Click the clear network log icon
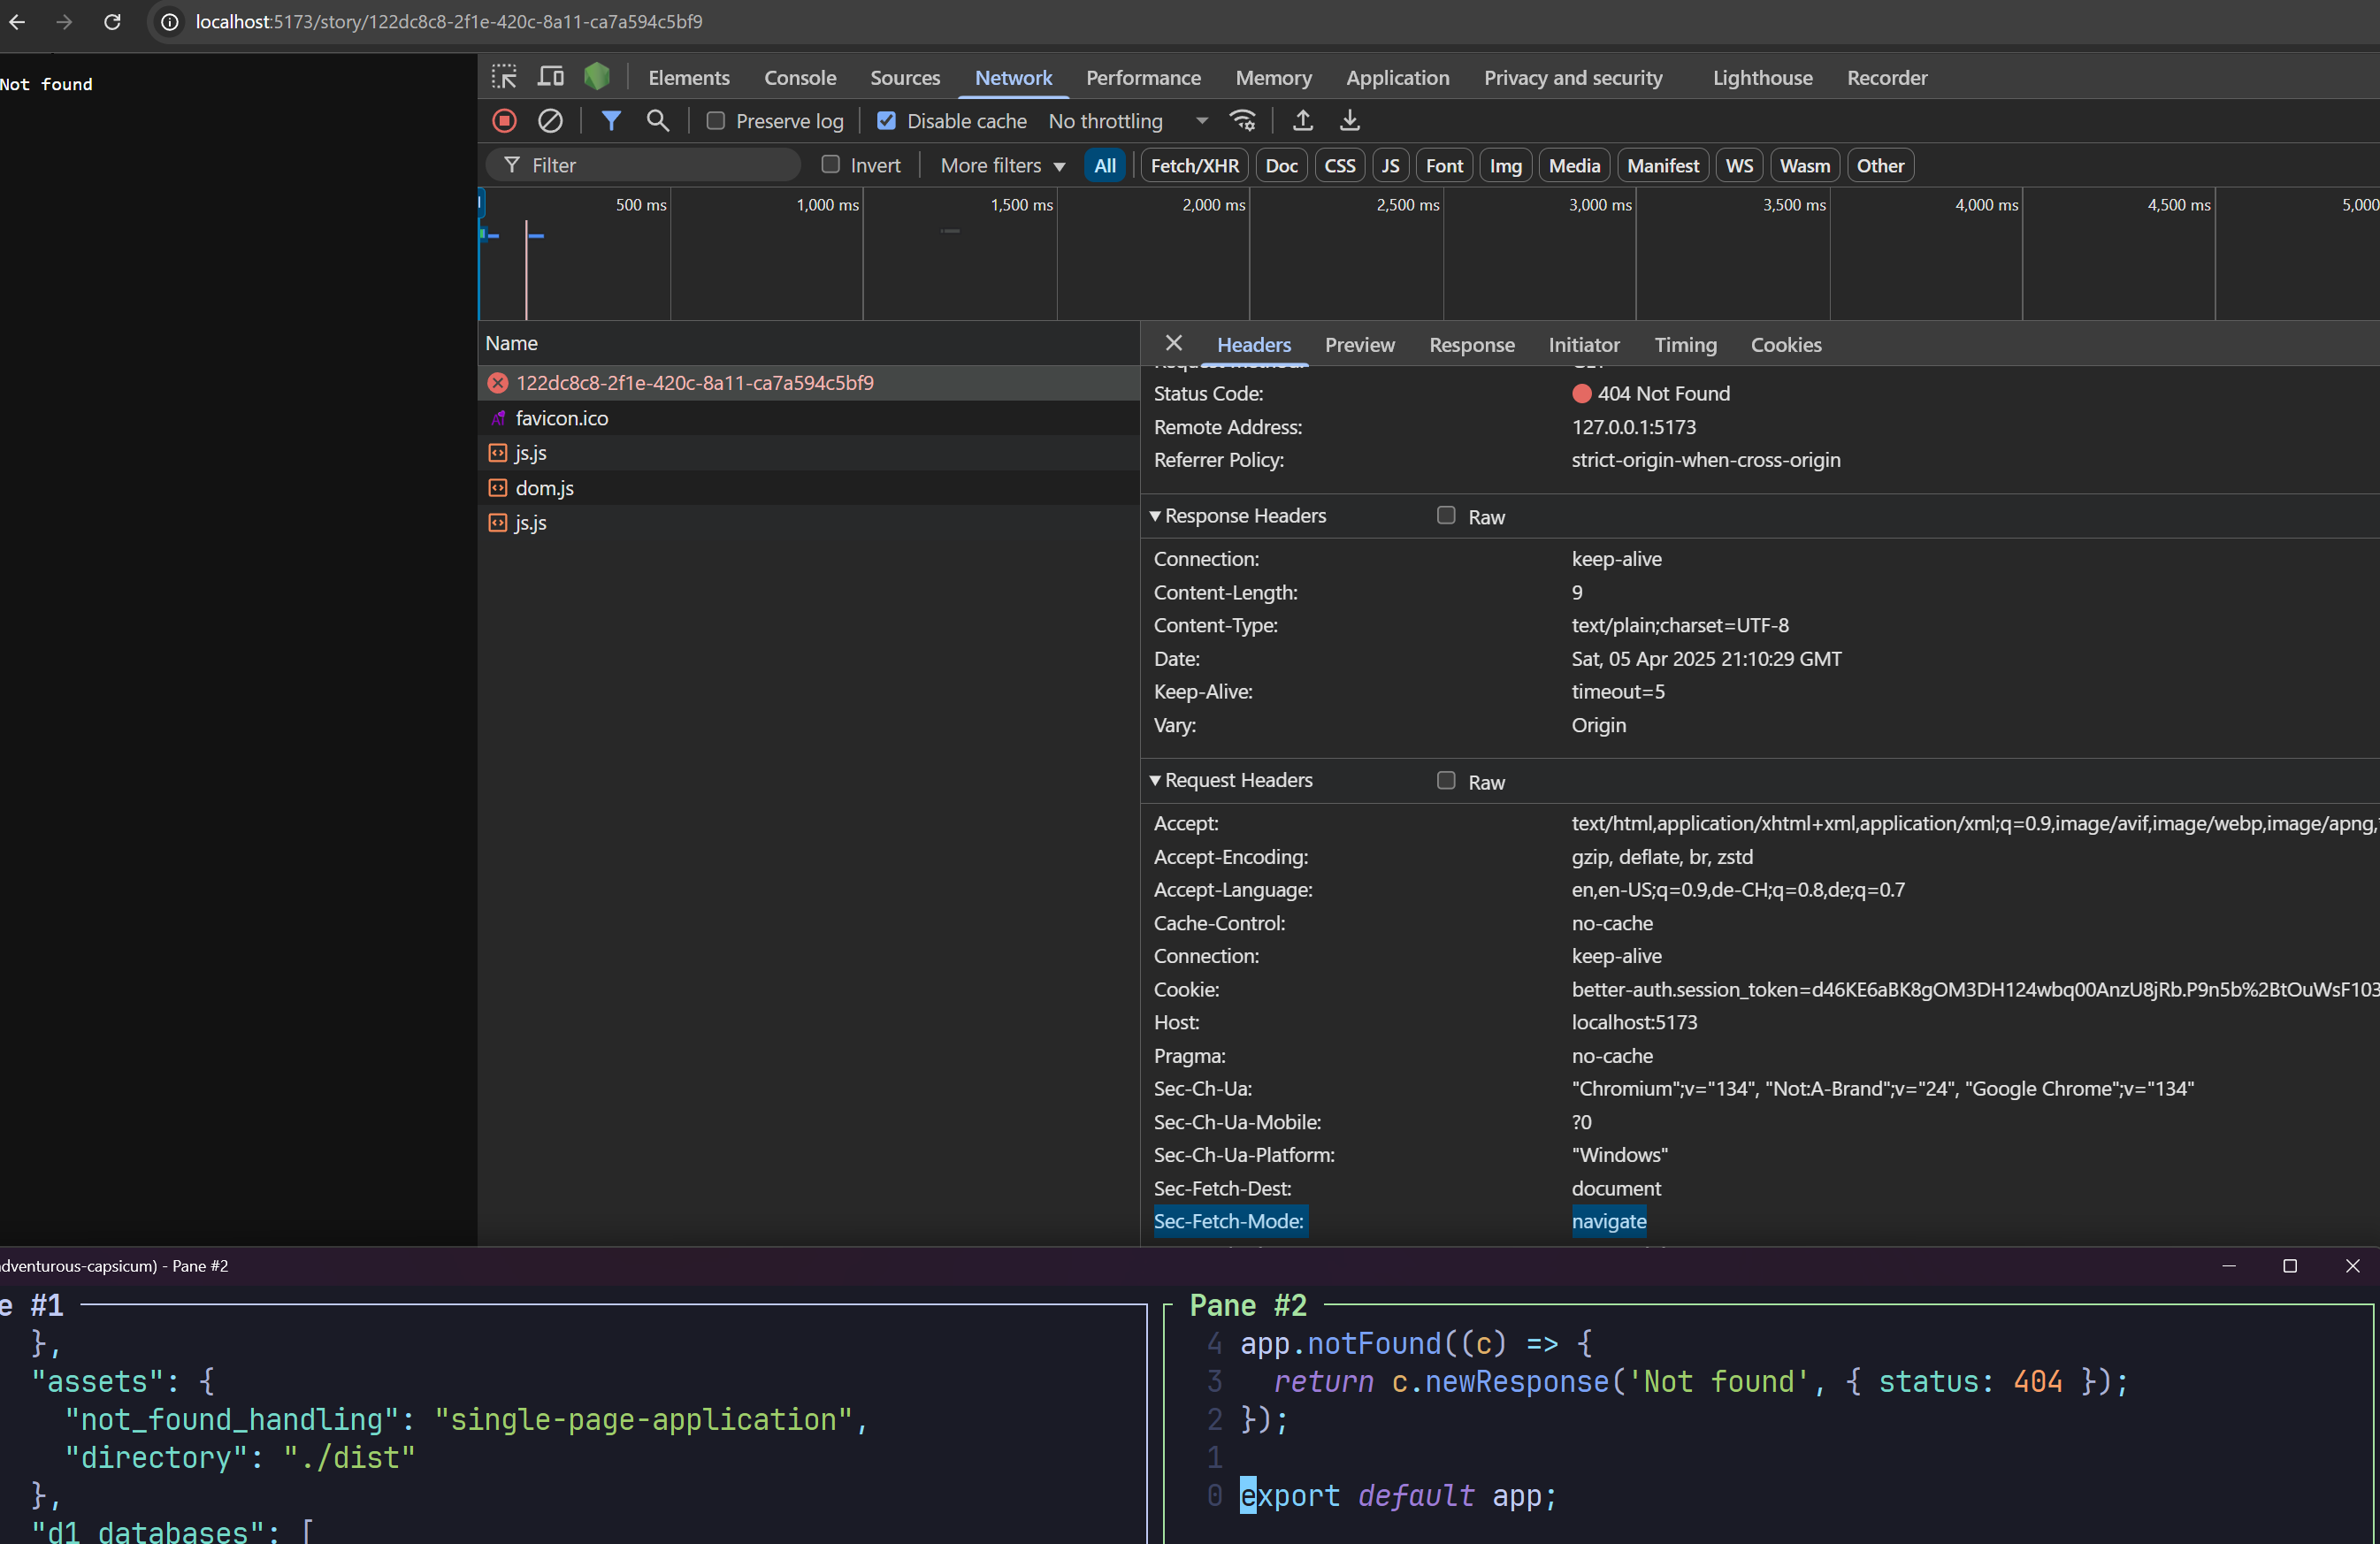This screenshot has width=2380, height=1544. coord(550,121)
